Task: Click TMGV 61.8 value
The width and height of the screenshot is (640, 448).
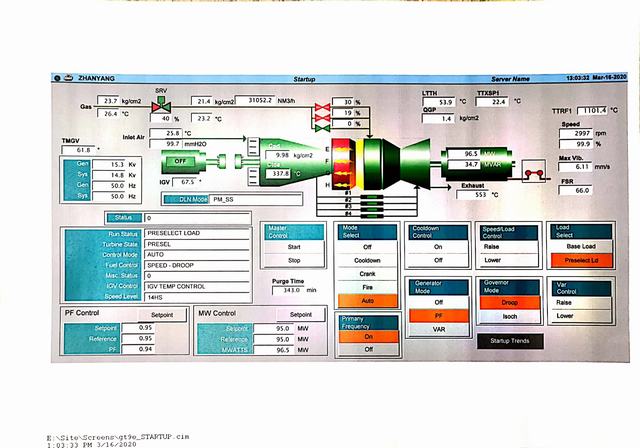Action: click(x=78, y=150)
